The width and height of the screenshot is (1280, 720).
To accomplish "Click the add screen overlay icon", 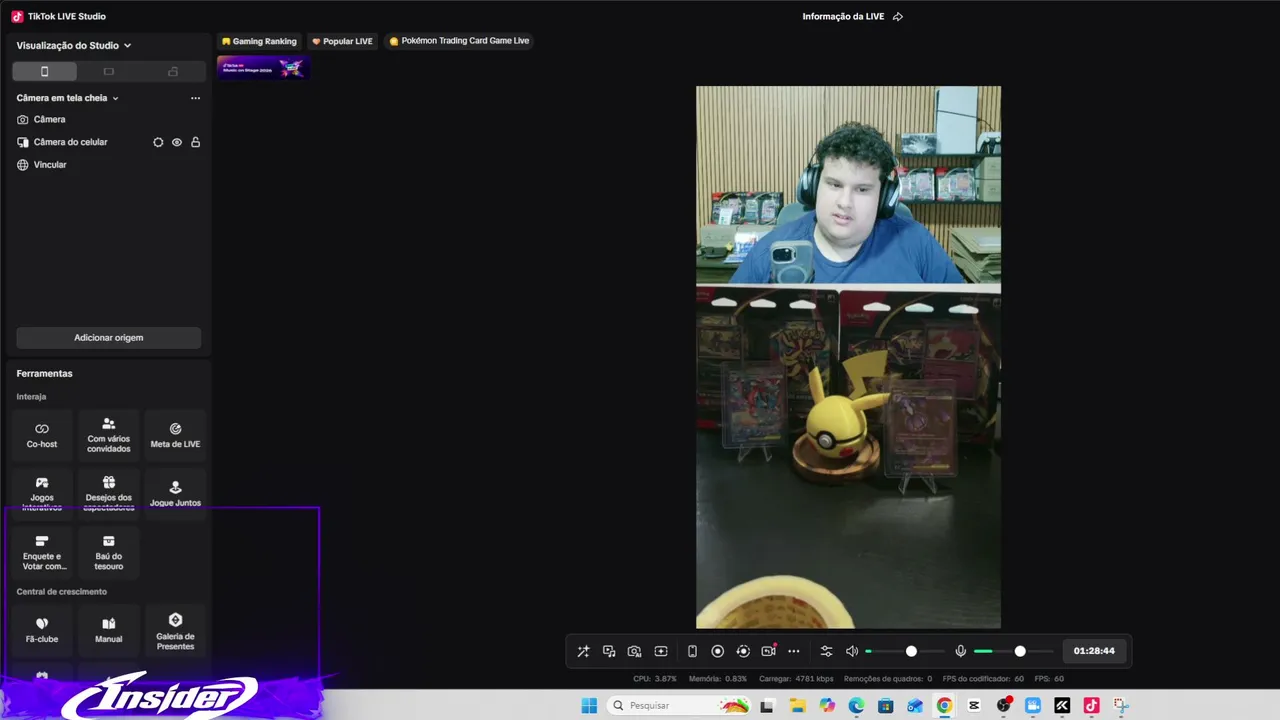I will click(x=661, y=651).
